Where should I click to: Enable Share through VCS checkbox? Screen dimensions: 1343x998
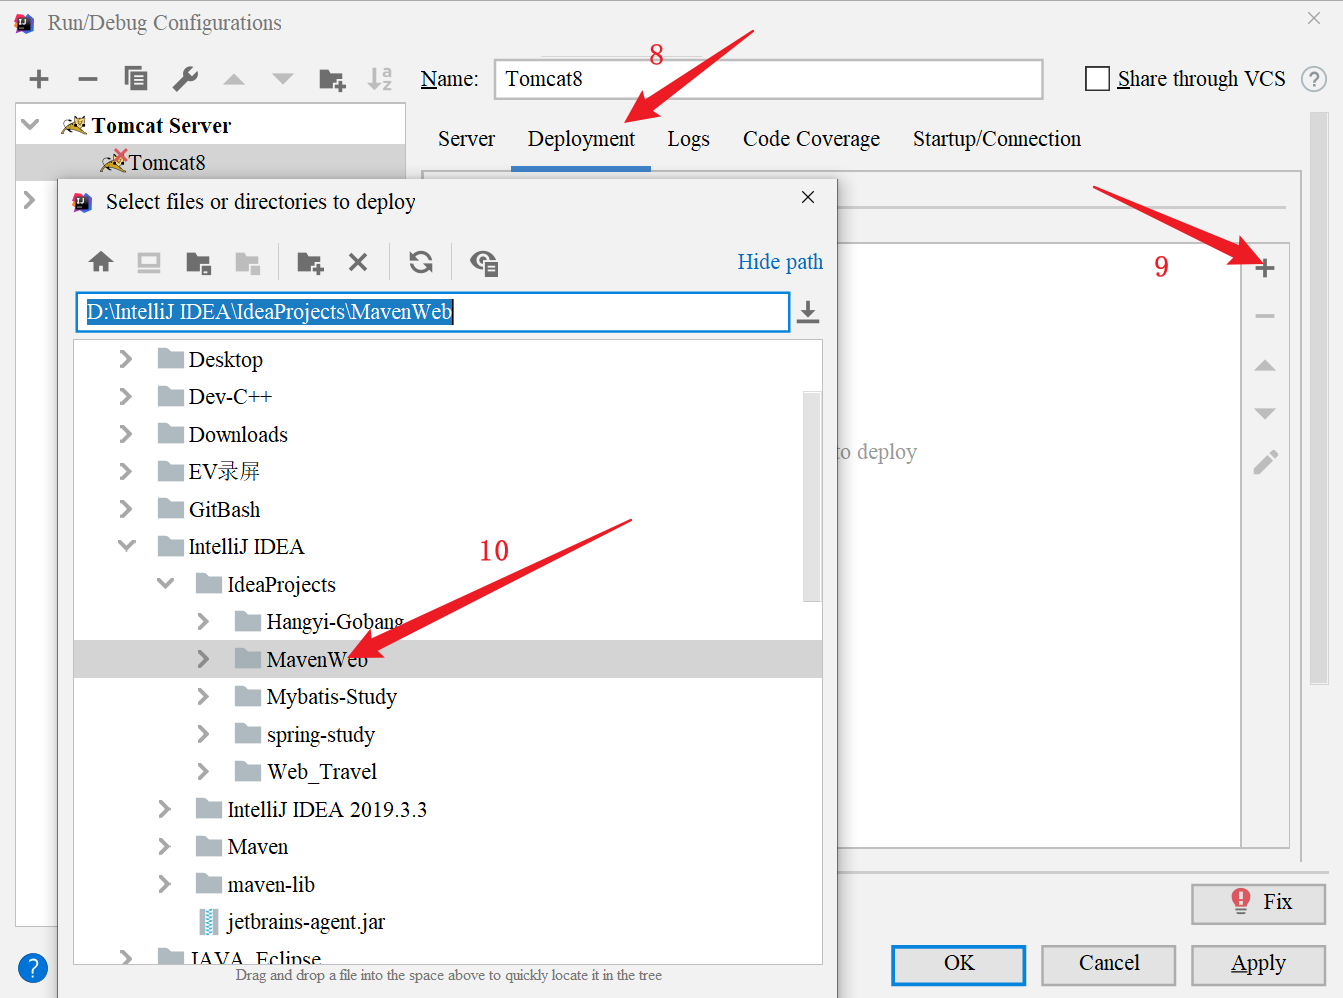pos(1097,79)
